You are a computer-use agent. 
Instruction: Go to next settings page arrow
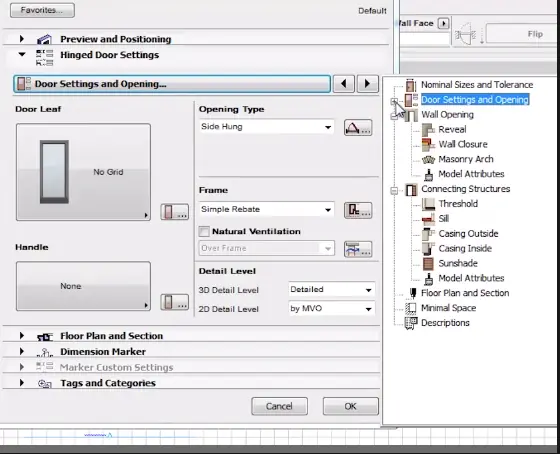tap(368, 84)
